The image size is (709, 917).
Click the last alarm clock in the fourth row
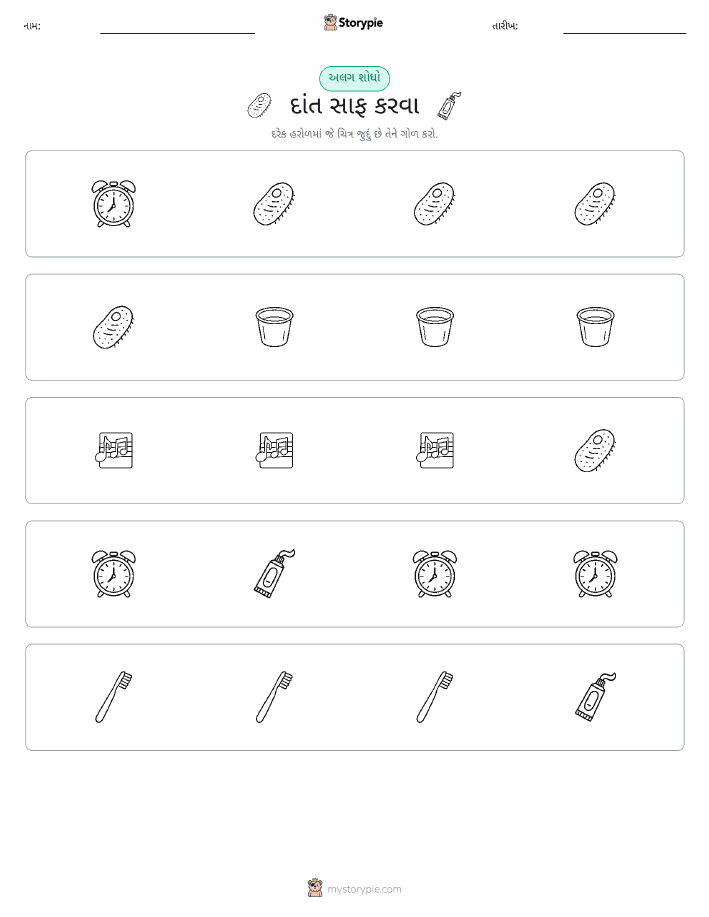595,574
